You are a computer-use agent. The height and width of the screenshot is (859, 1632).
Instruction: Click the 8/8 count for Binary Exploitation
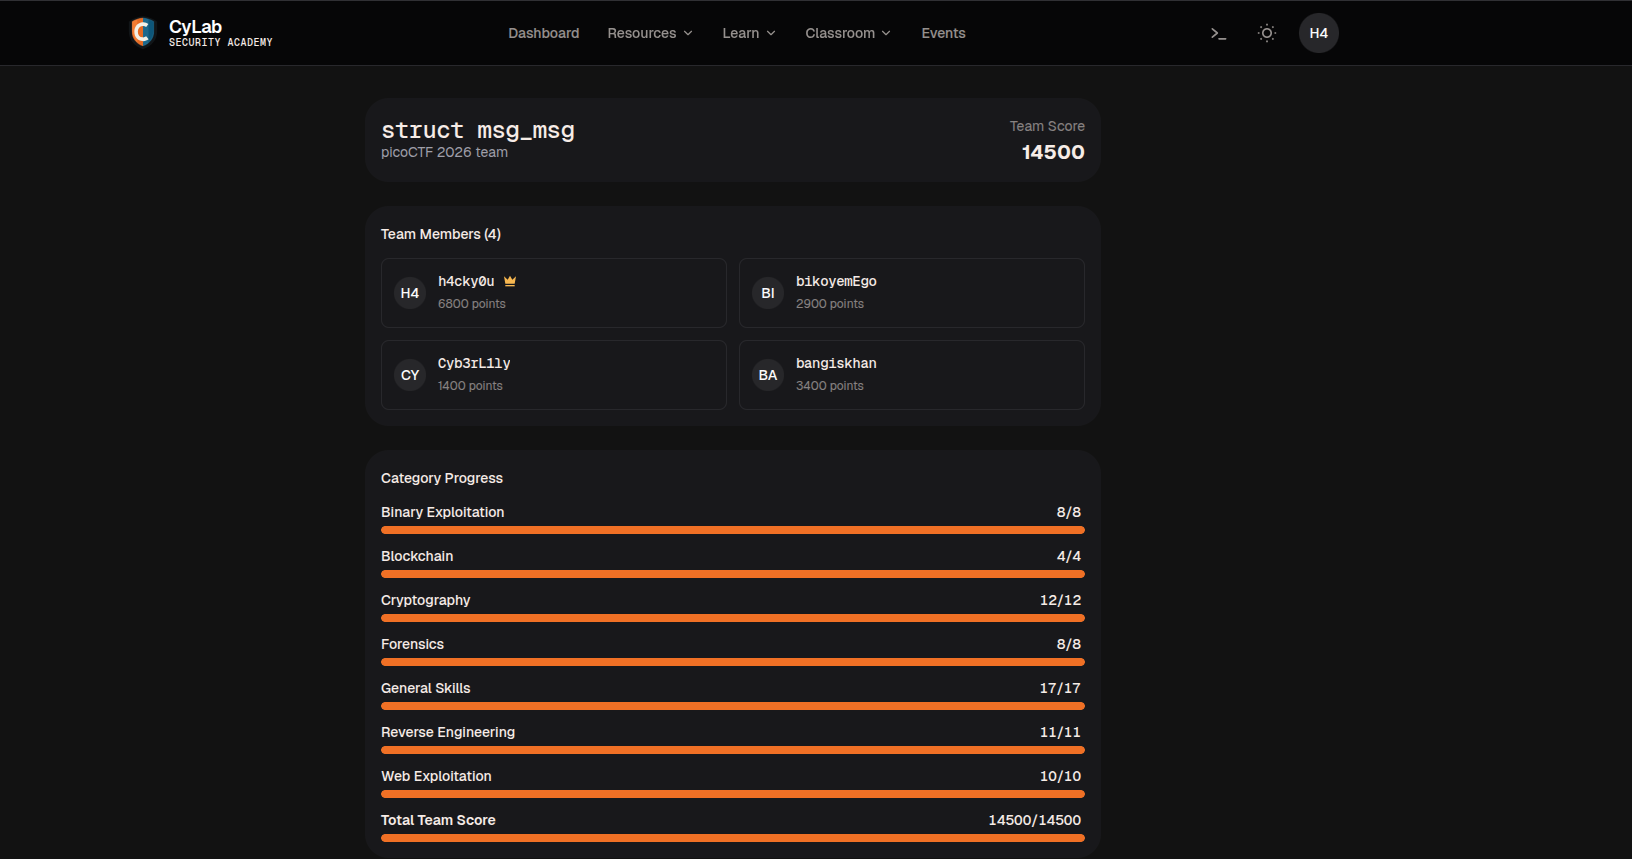pos(1069,512)
